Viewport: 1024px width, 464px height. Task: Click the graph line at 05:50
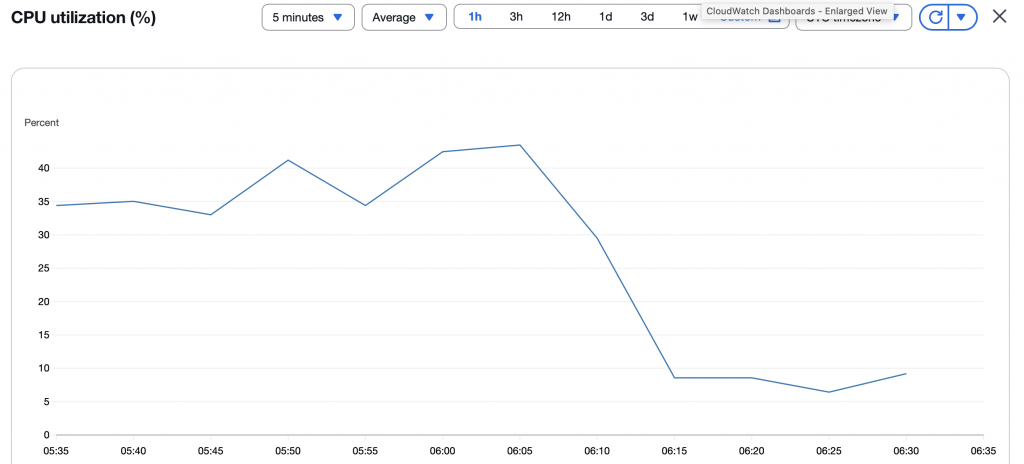288,160
